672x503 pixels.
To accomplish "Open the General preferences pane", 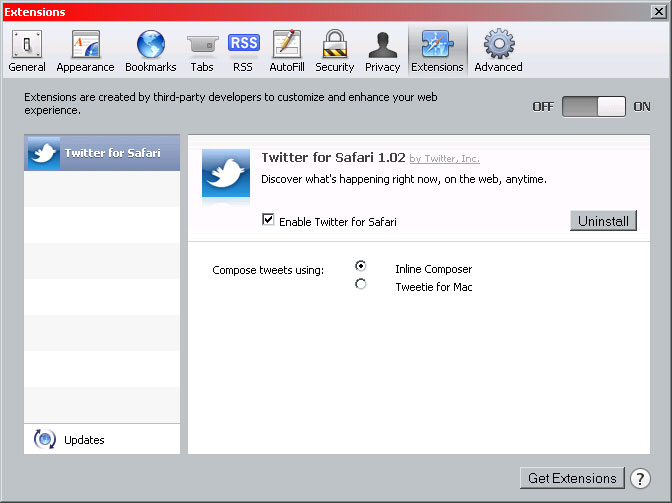I will [27, 51].
